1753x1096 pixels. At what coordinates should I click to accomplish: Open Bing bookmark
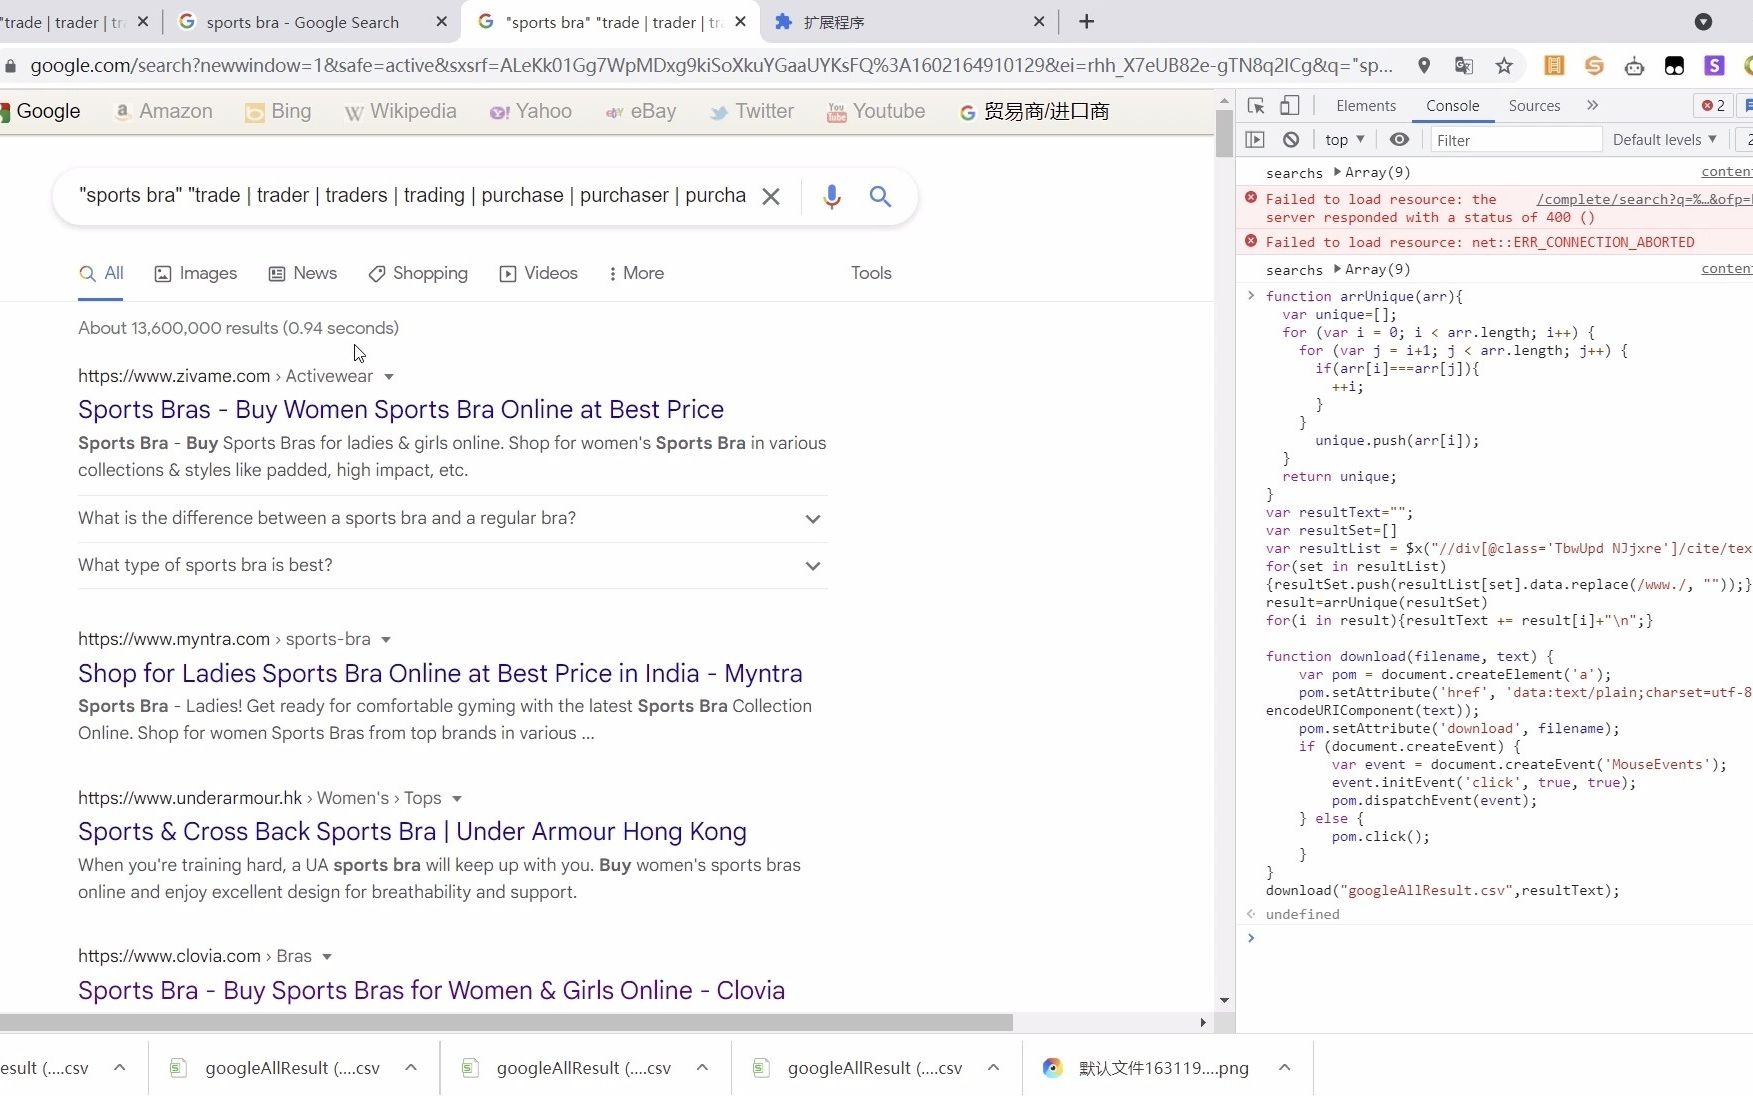pyautogui.click(x=278, y=111)
